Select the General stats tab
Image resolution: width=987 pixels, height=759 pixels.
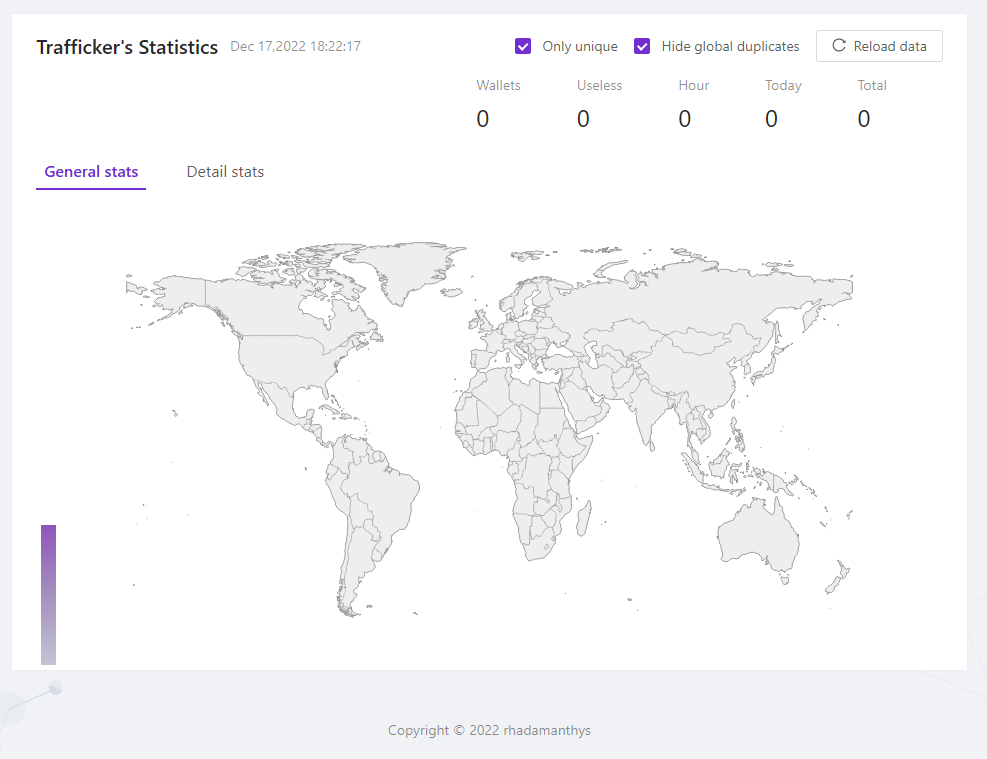[91, 172]
